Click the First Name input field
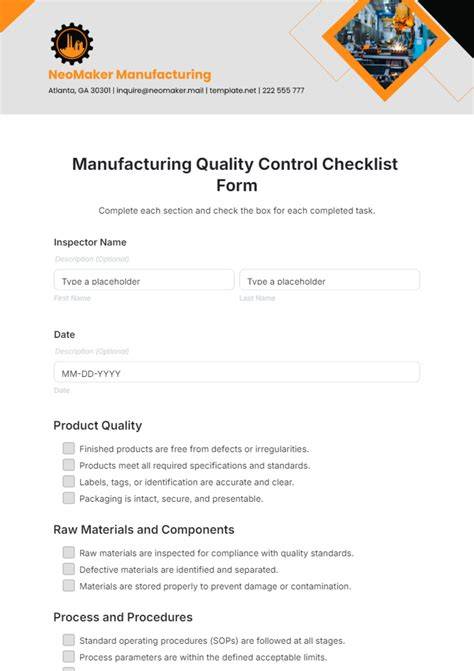The width and height of the screenshot is (474, 671). 144,280
